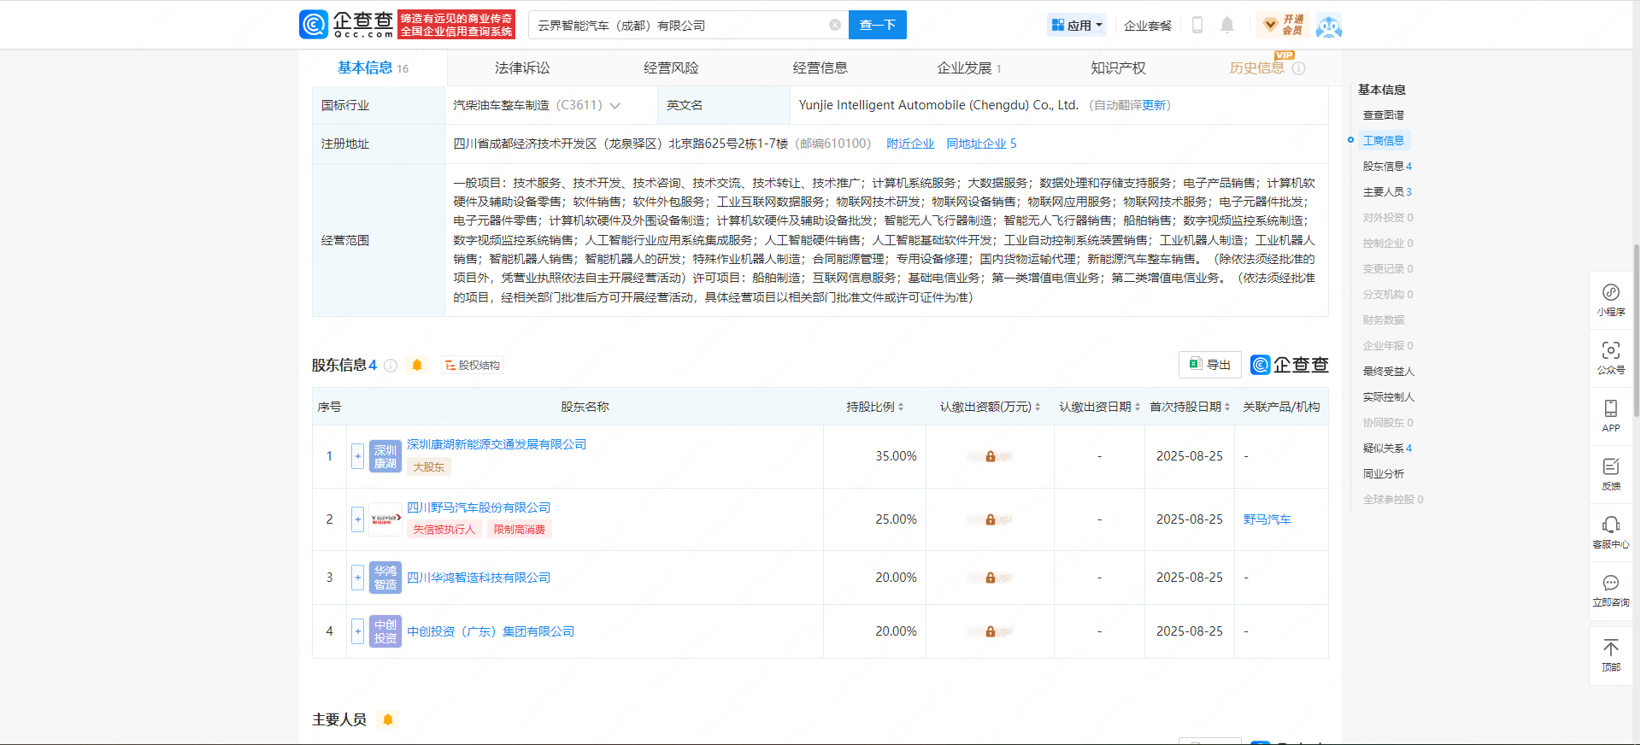The width and height of the screenshot is (1640, 745).
Task: Switch to 知识产权 tab
Action: click(1118, 68)
